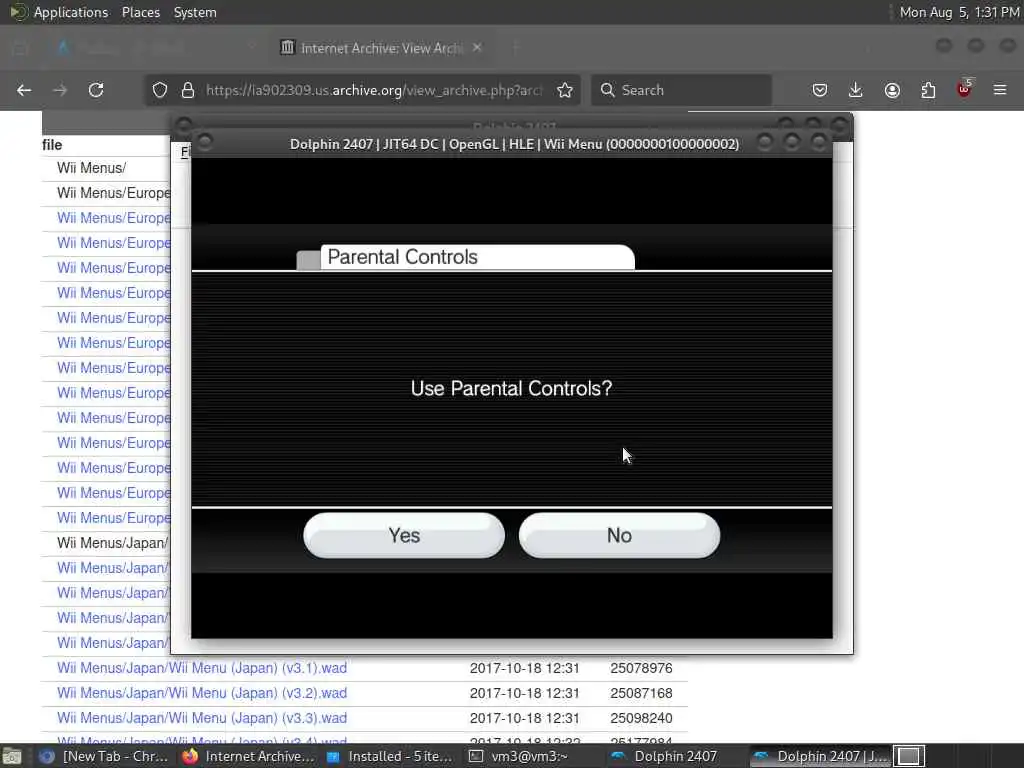Click size value 25098240
1024x768 pixels.
pyautogui.click(x=641, y=718)
